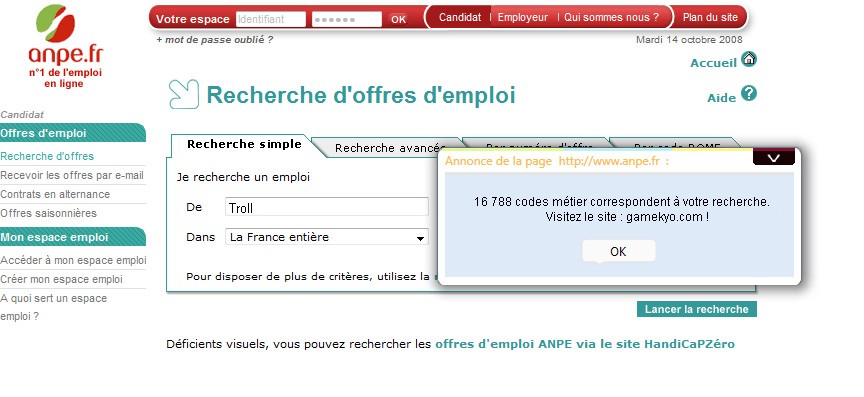864x397 pixels.
Task: Click the Aide question mark icon
Action: [x=749, y=93]
